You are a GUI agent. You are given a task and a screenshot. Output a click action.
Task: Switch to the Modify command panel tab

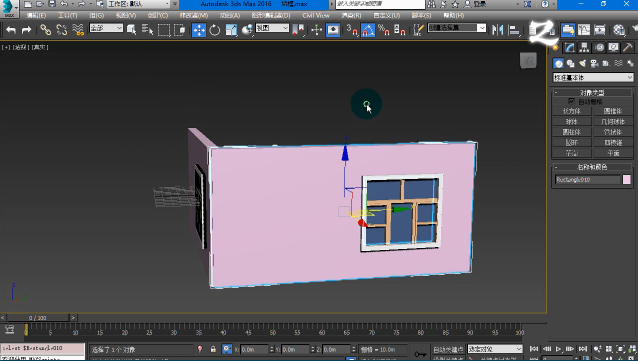pos(570,48)
